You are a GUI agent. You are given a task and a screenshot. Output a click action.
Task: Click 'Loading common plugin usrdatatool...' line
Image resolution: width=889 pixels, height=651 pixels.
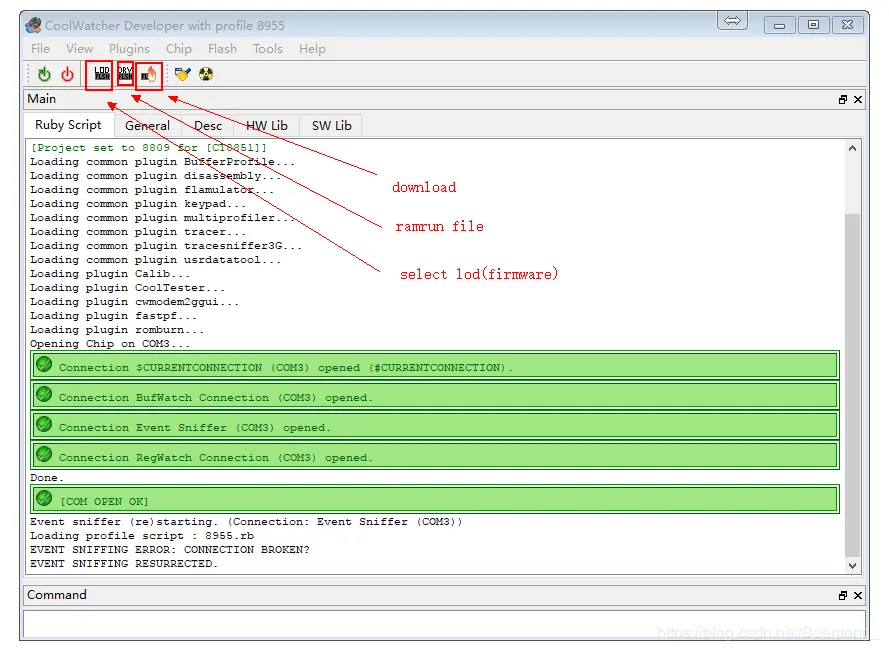(156, 260)
